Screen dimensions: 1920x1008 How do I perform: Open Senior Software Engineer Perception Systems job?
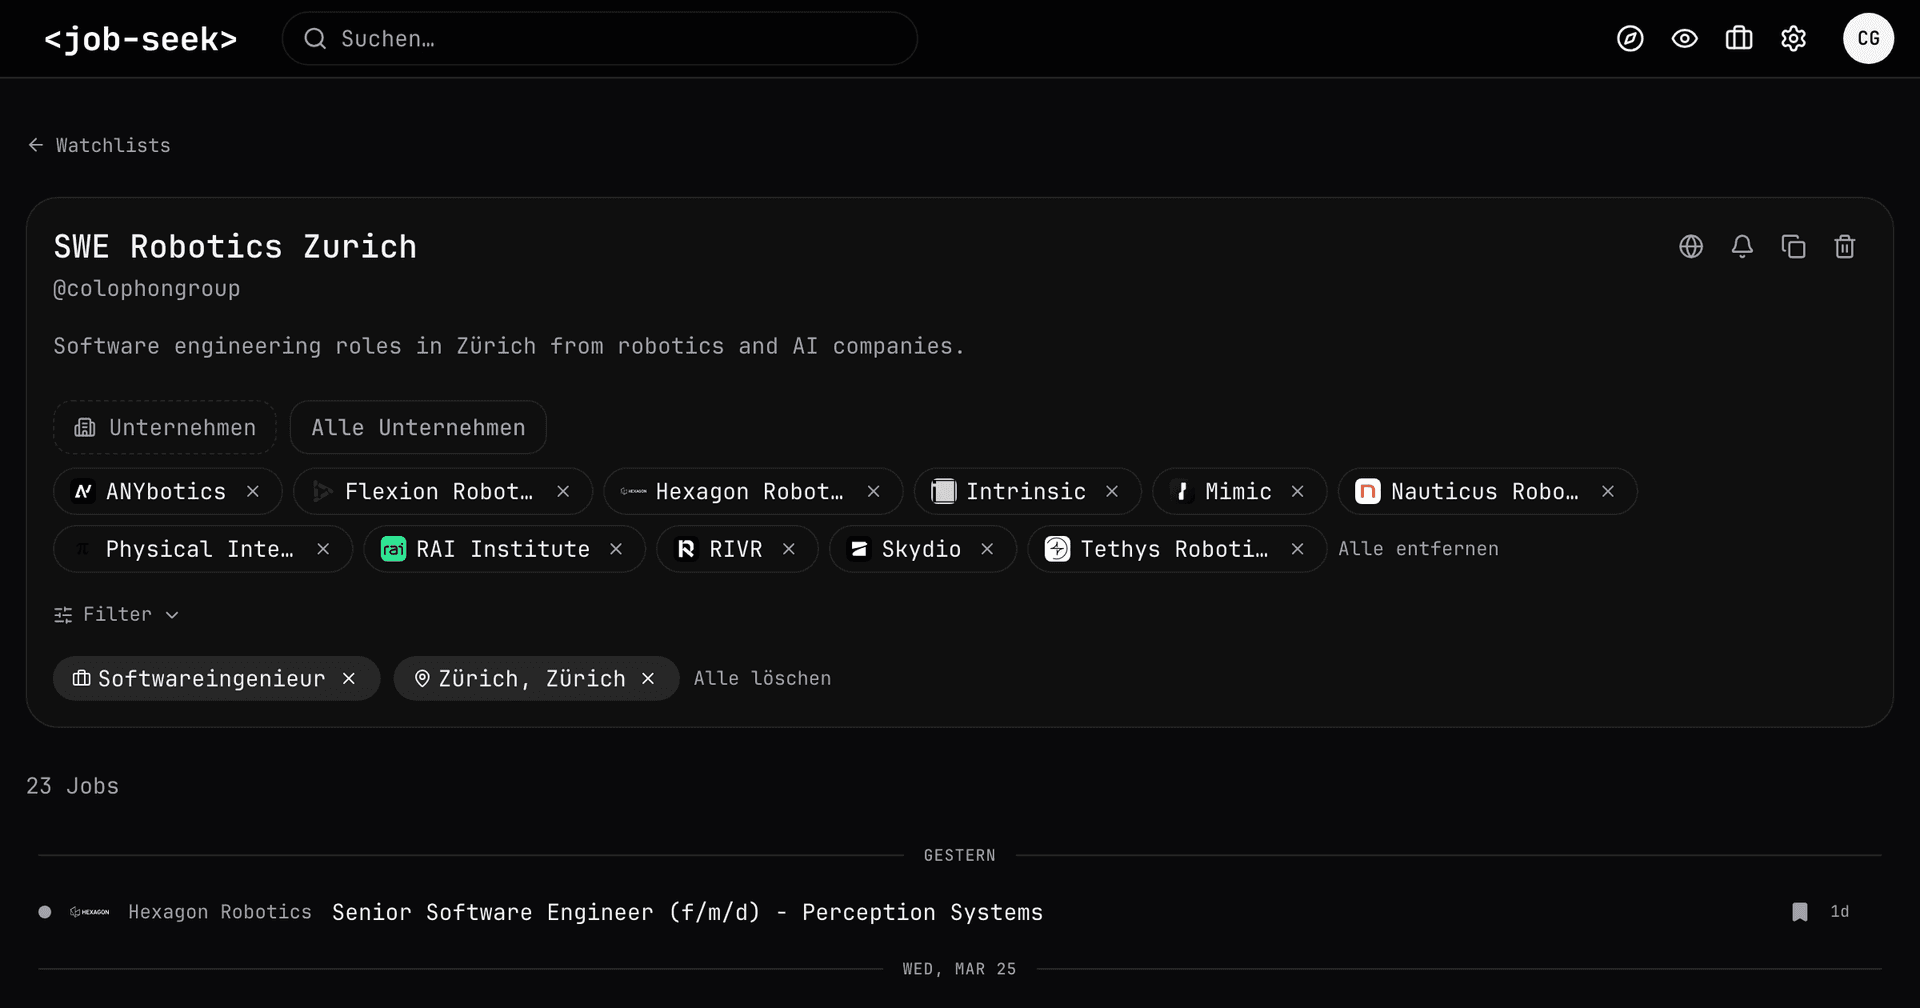tap(687, 912)
